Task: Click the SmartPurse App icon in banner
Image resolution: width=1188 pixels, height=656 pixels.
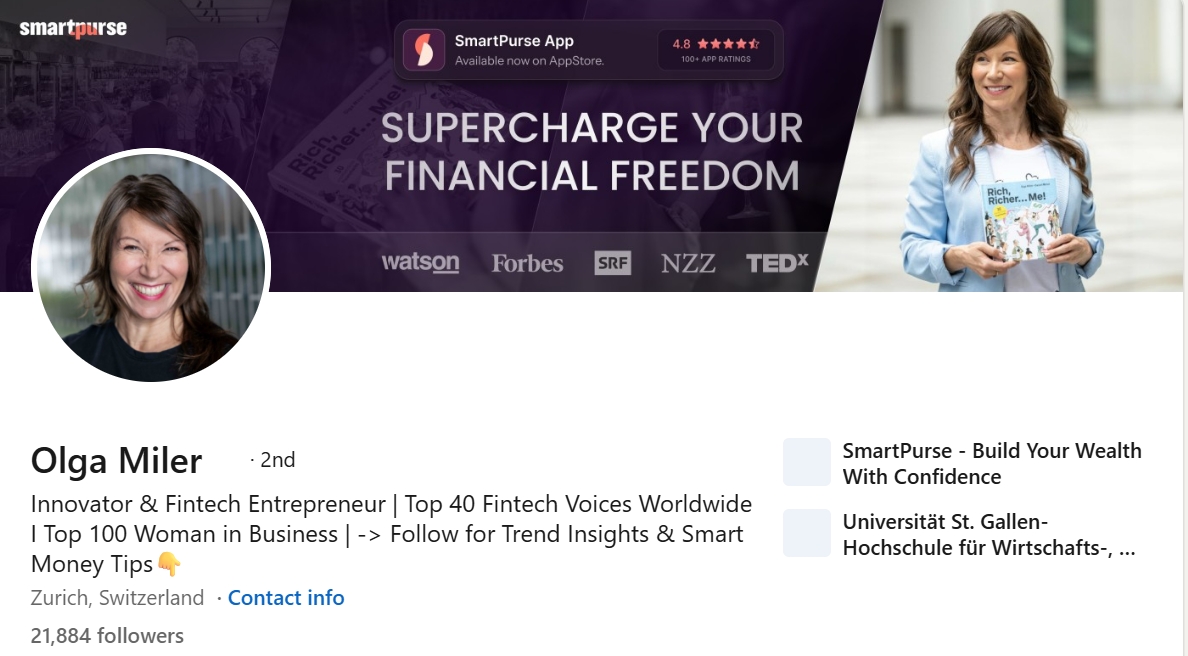Action: click(x=424, y=50)
